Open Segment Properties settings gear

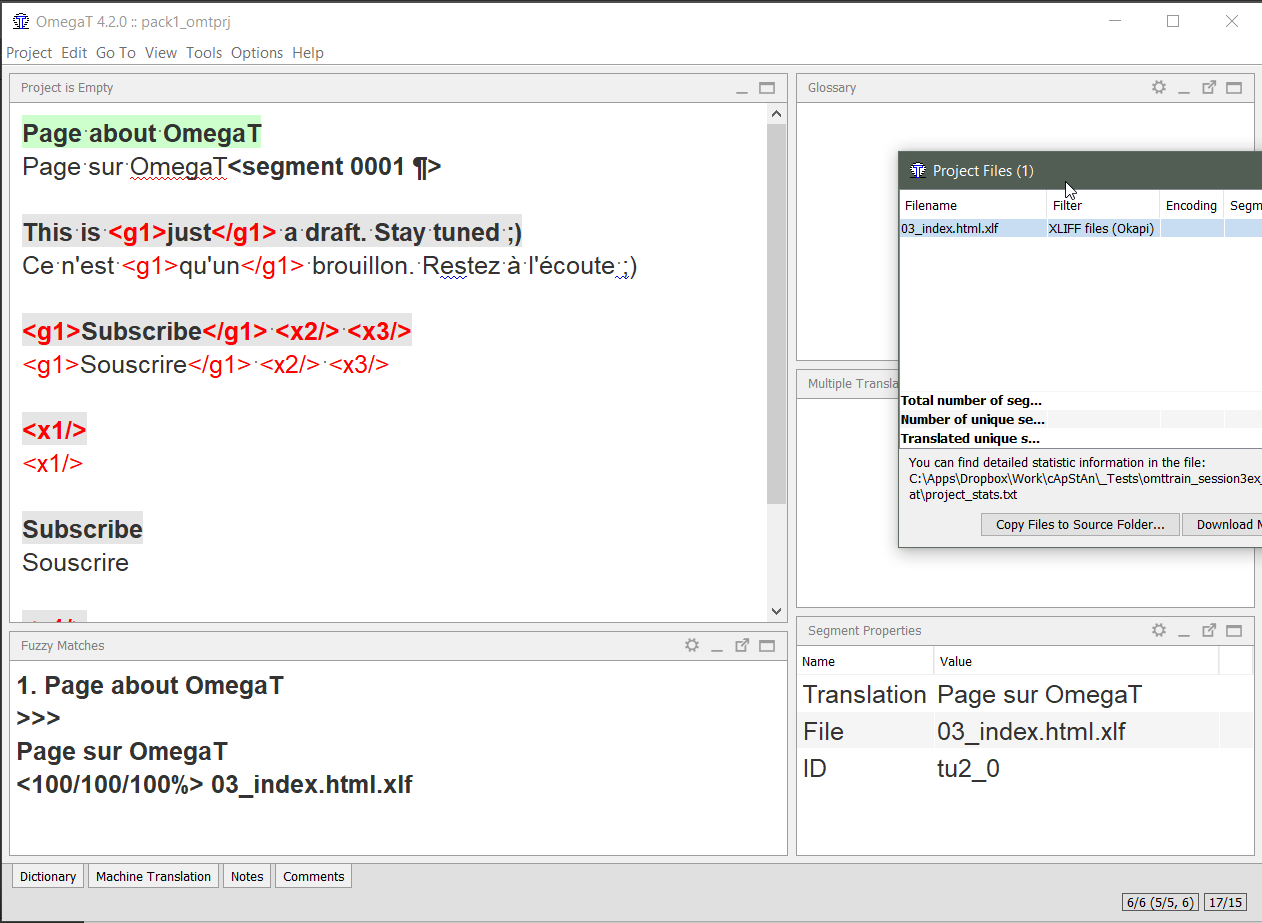1159,630
